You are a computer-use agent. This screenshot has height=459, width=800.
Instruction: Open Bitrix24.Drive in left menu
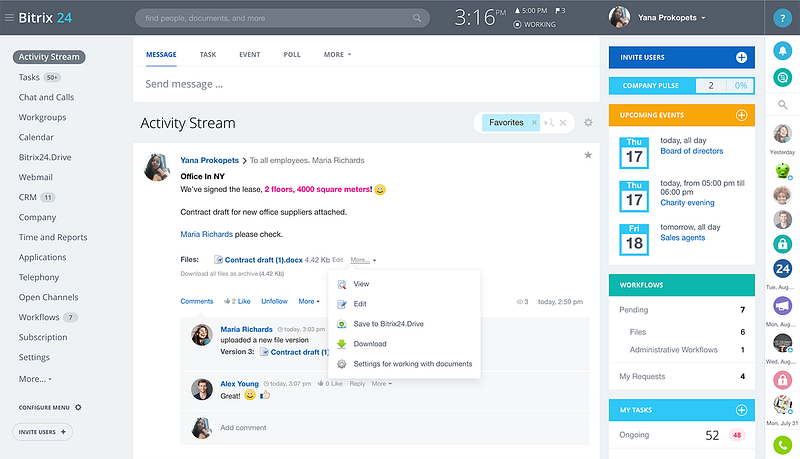pos(45,157)
